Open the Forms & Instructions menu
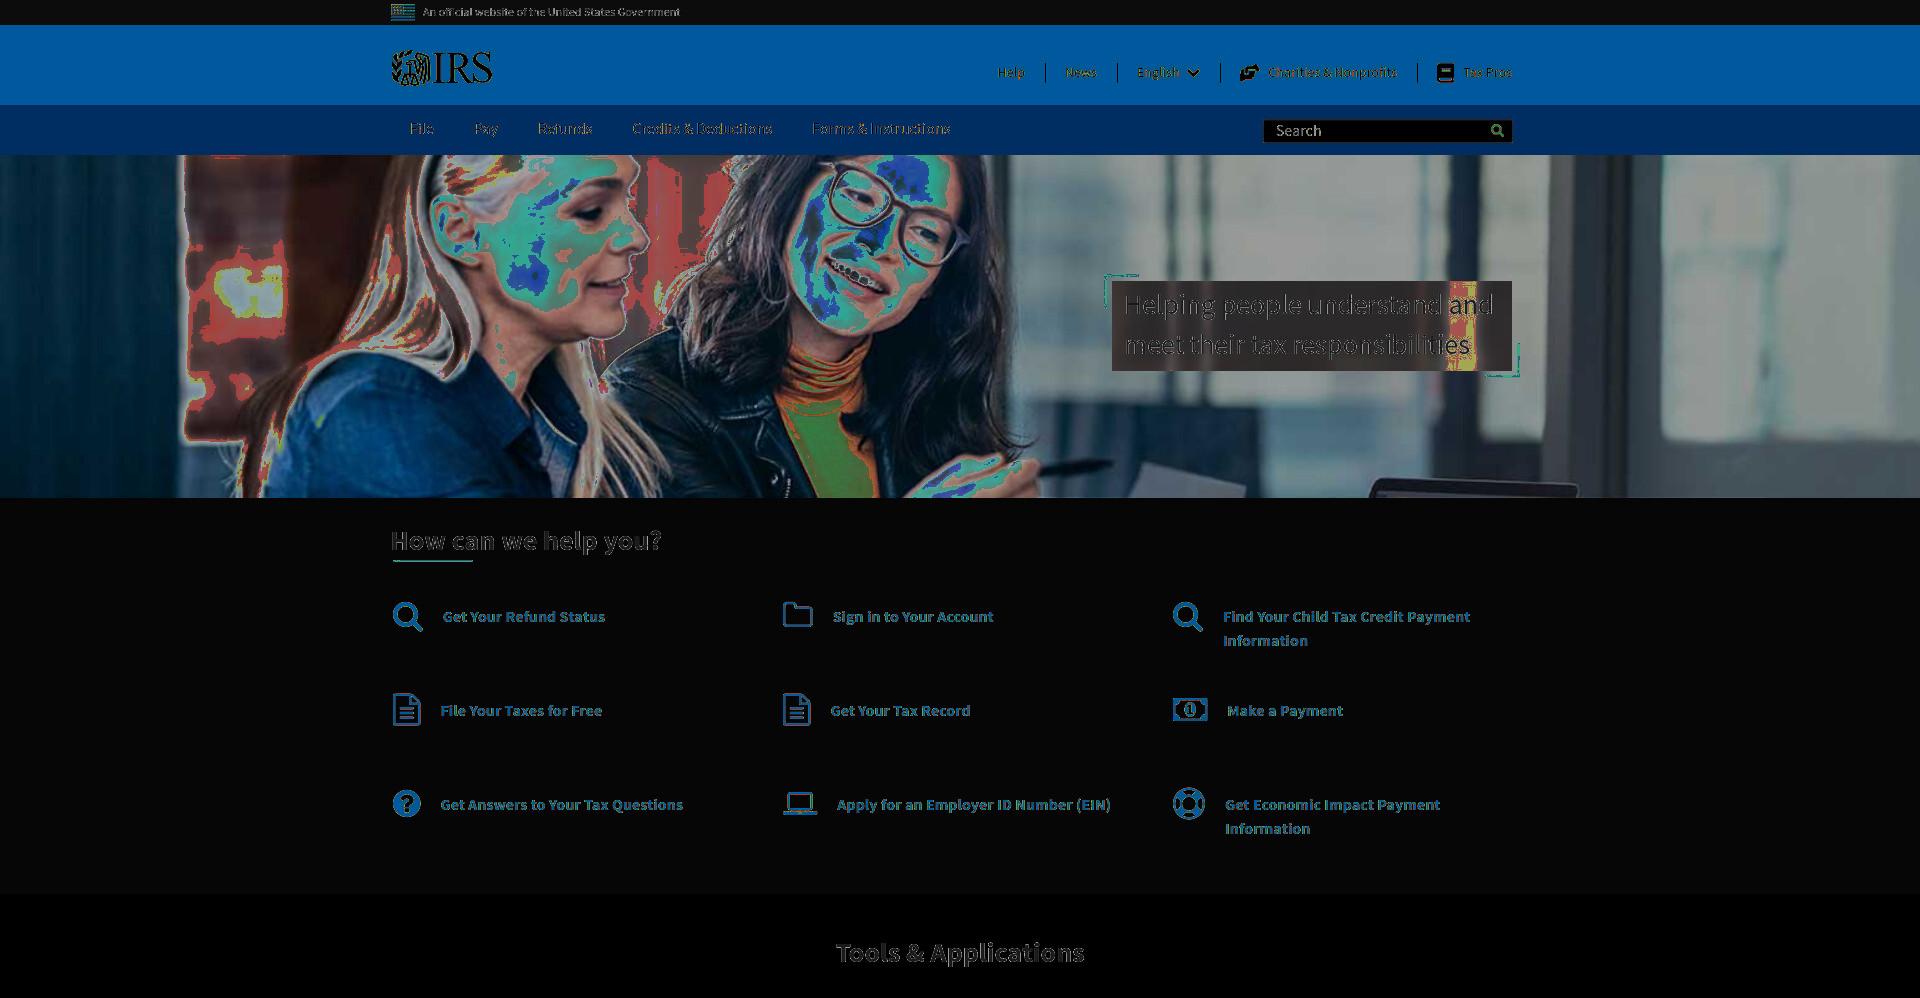The width and height of the screenshot is (1920, 998). [x=881, y=128]
